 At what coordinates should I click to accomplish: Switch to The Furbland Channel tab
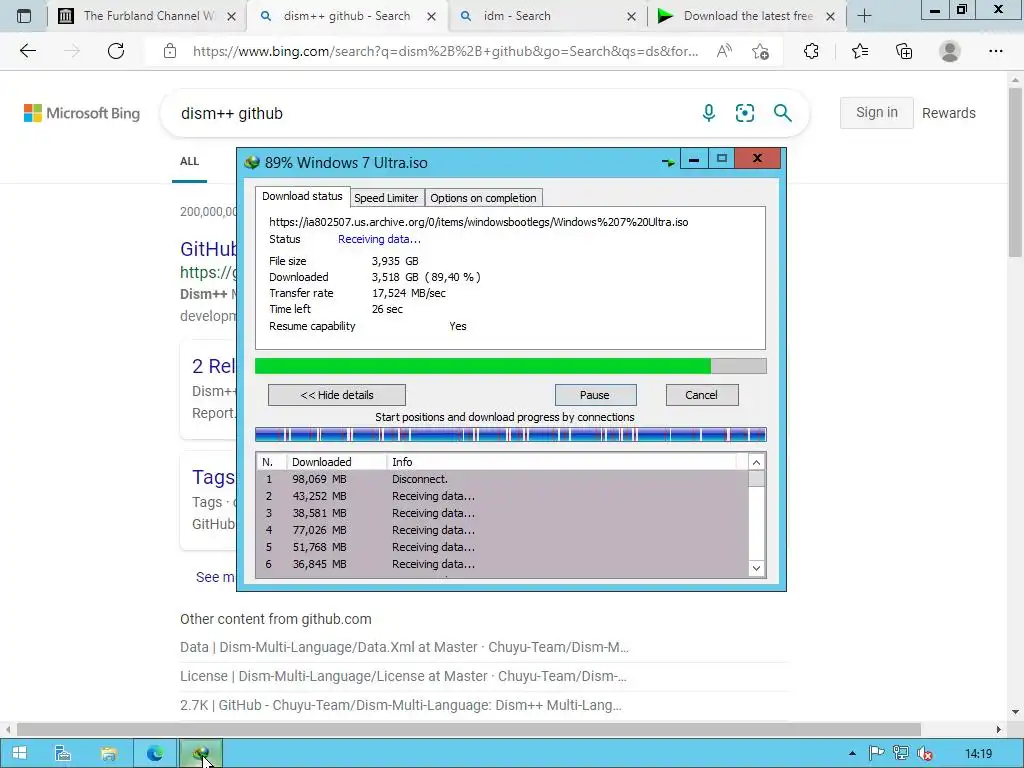(148, 16)
